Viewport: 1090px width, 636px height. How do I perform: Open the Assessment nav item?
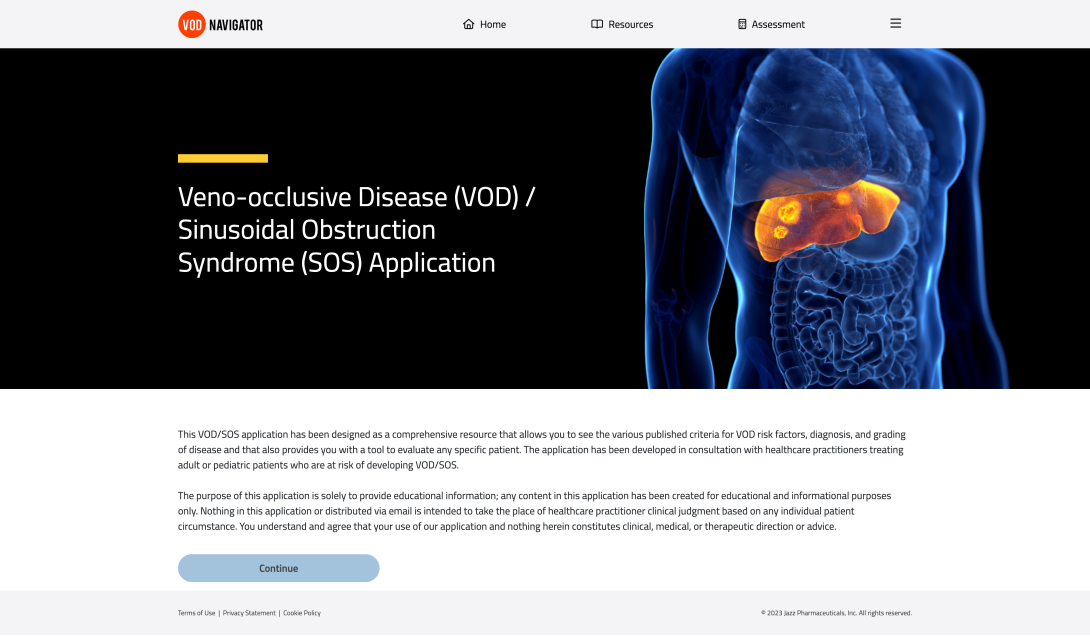point(771,24)
